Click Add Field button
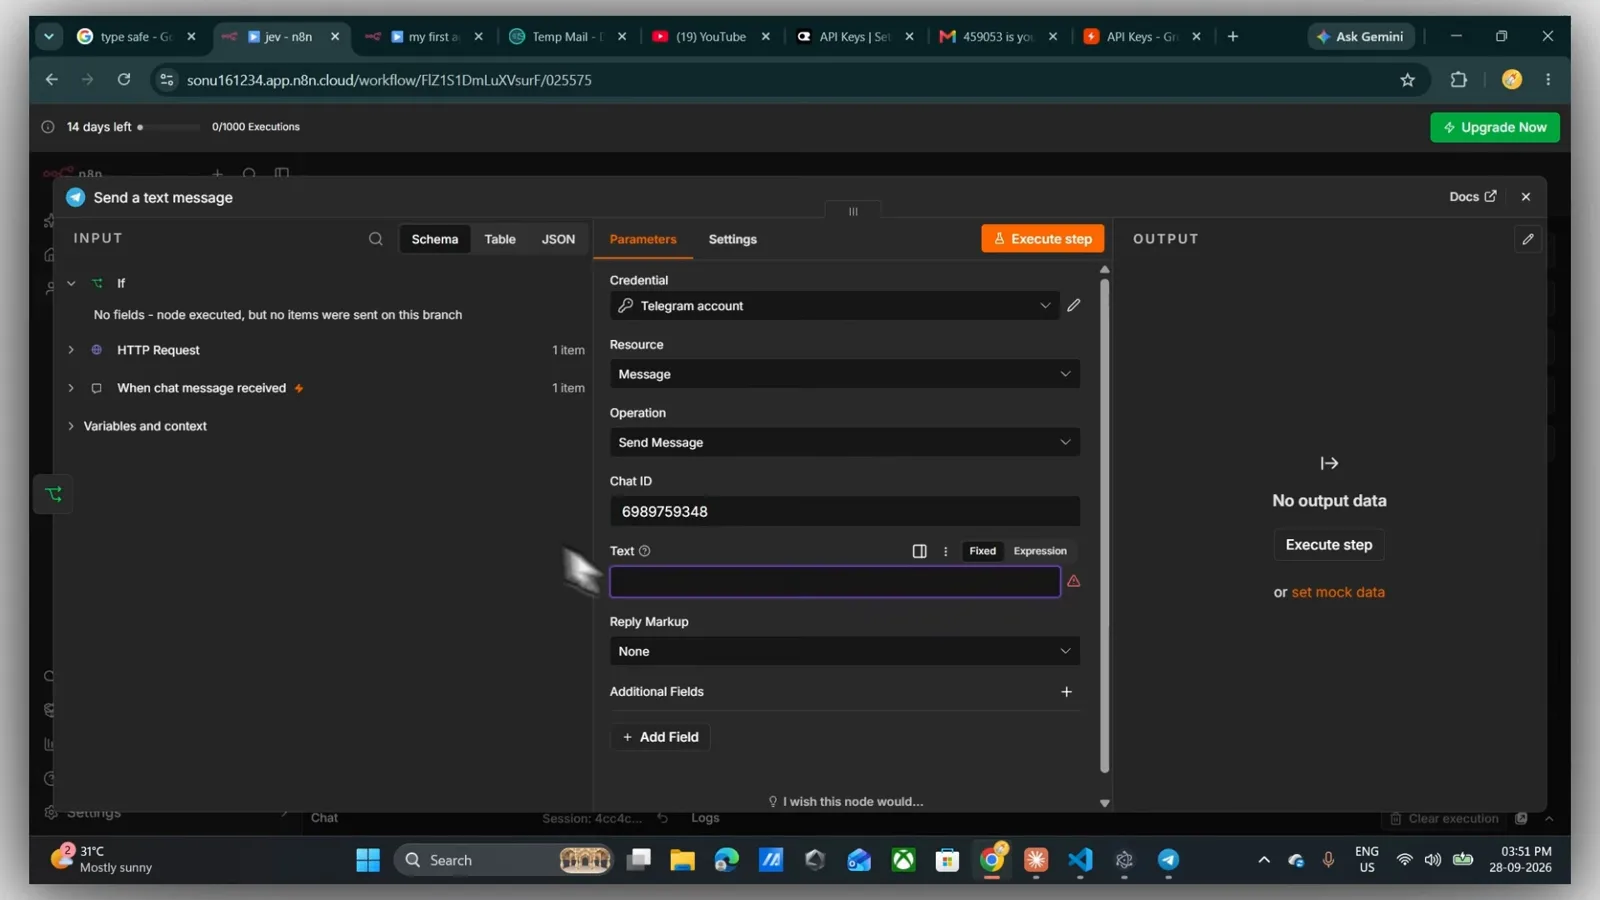Screen dimensions: 1600x900 [x=660, y=737]
